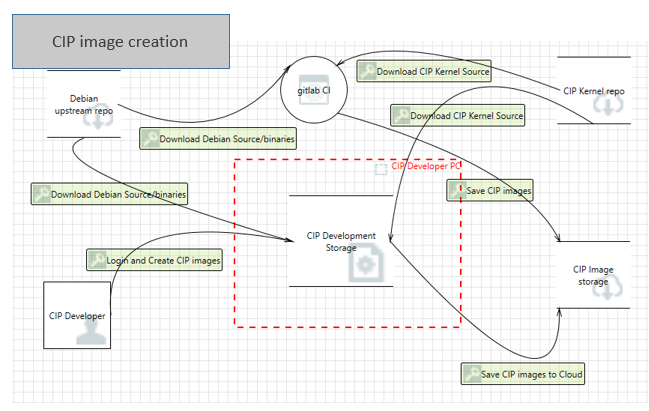Select the gitlab CI process circle
649x411 pixels.
pos(314,90)
